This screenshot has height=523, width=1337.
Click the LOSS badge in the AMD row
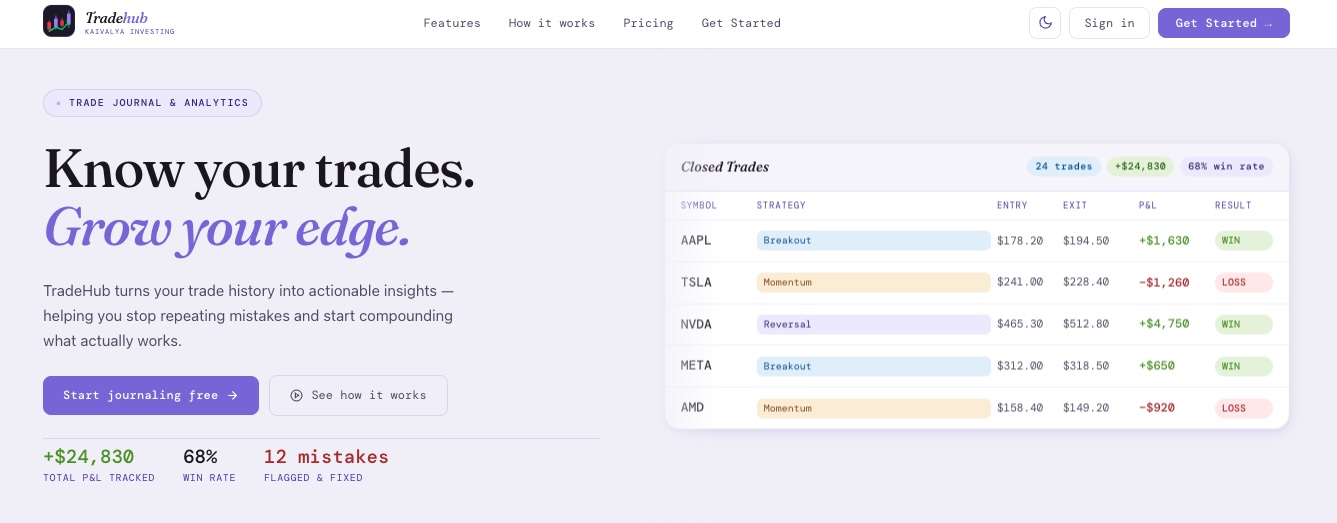(x=1244, y=408)
